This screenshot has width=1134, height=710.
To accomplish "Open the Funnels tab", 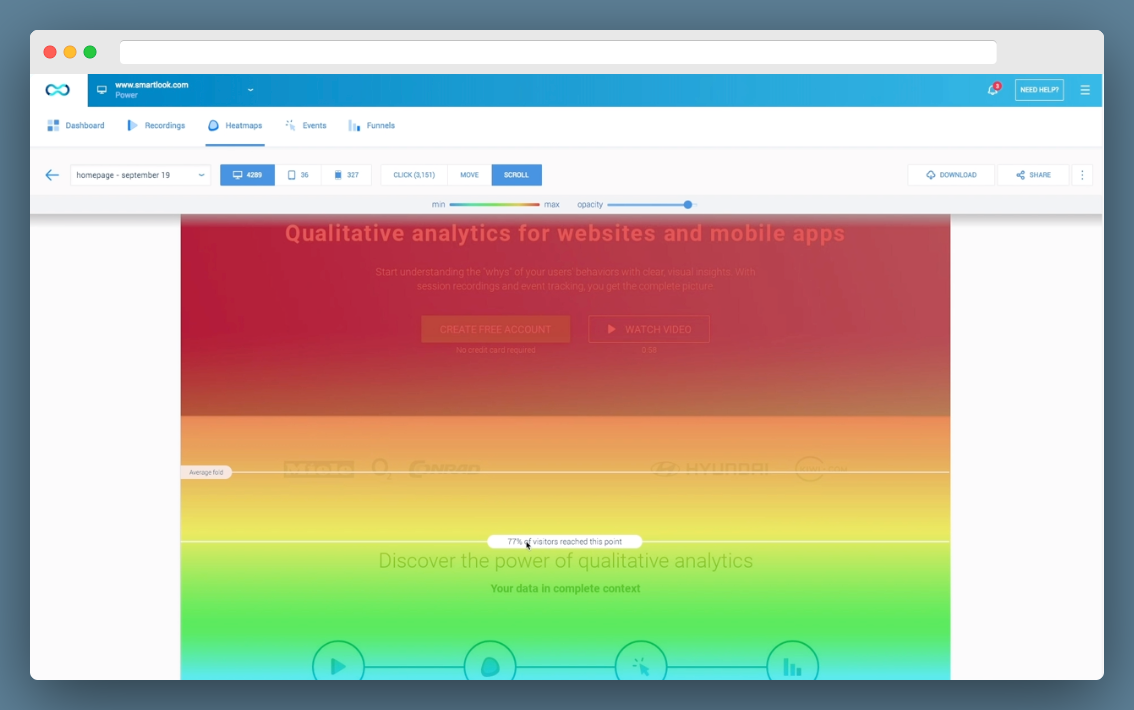I will click(372, 126).
